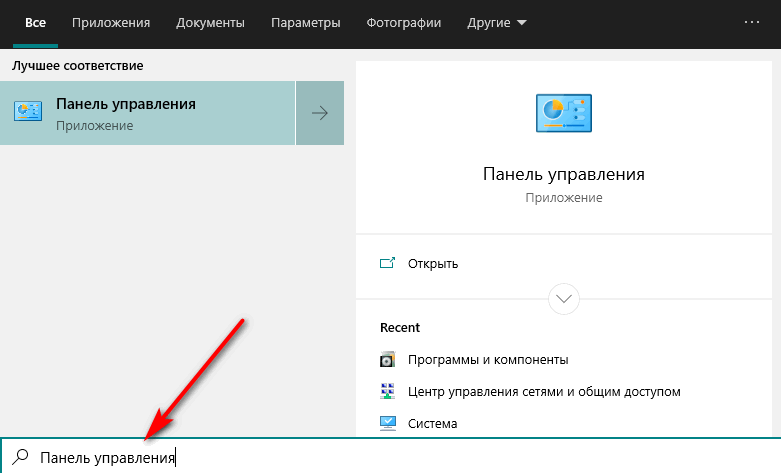The width and height of the screenshot is (781, 473).
Task: Click Открыть to launch Control Panel
Action: click(433, 263)
